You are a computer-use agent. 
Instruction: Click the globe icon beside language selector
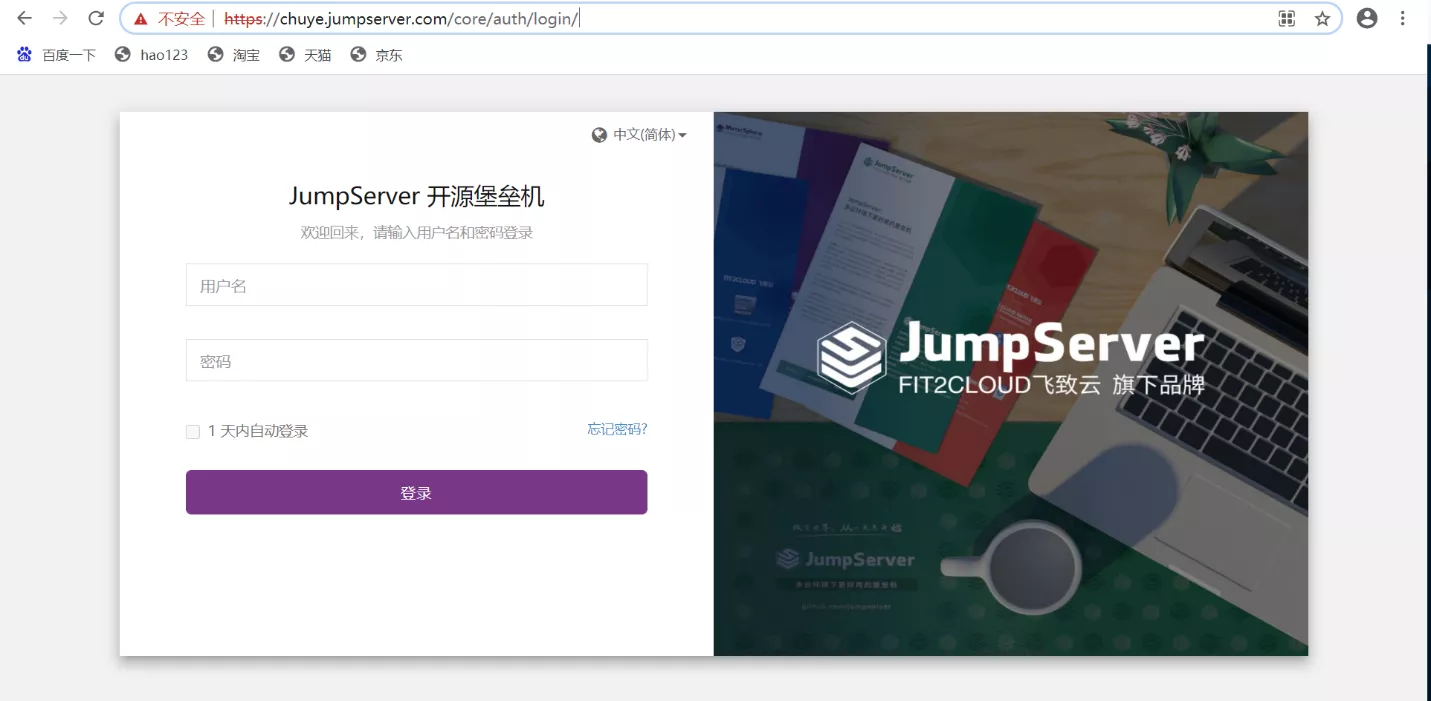tap(600, 135)
